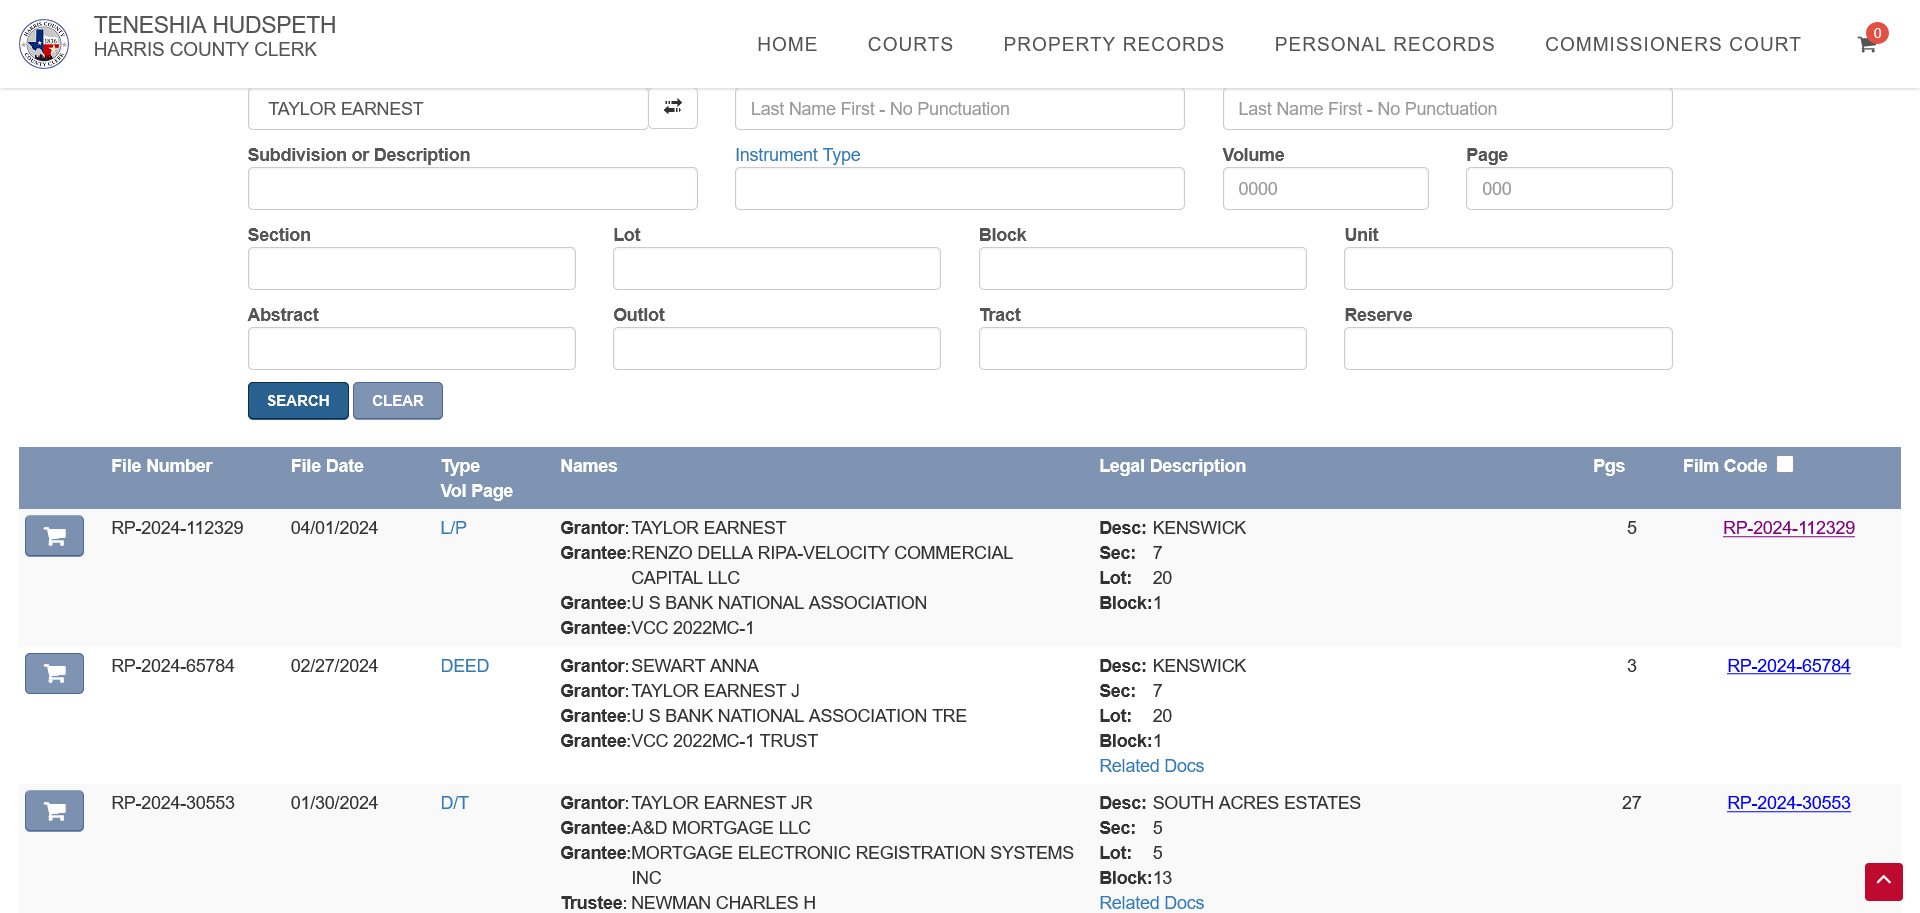Open the Instrument Type link
The image size is (1920, 913).
click(797, 155)
